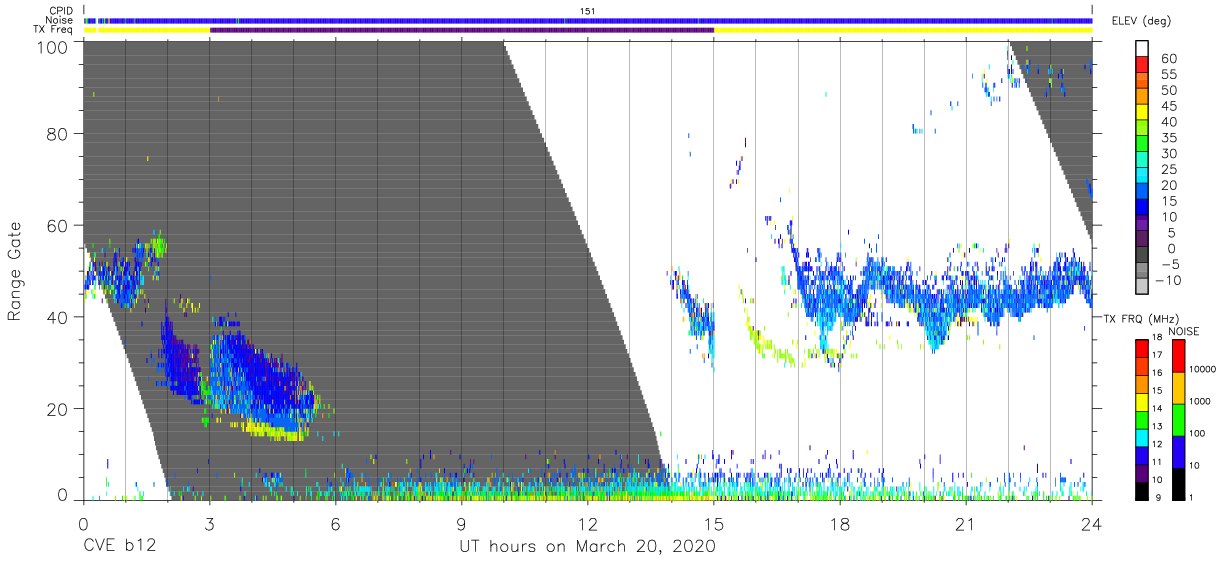Select the blue Noise strip along the top
Image resolution: width=1228 pixels, height=567 pixels.
tap(588, 20)
